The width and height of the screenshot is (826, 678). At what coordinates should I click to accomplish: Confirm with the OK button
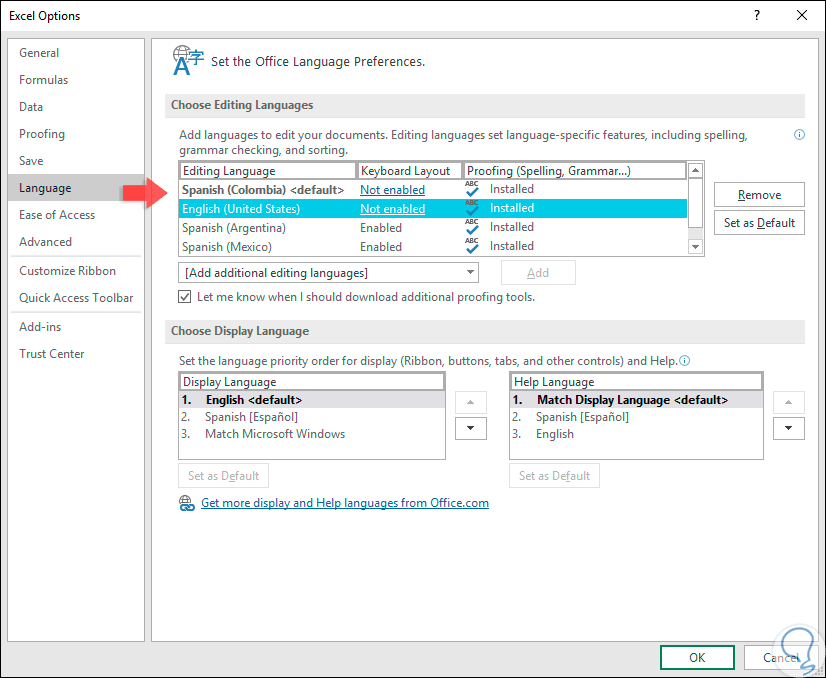tap(697, 657)
